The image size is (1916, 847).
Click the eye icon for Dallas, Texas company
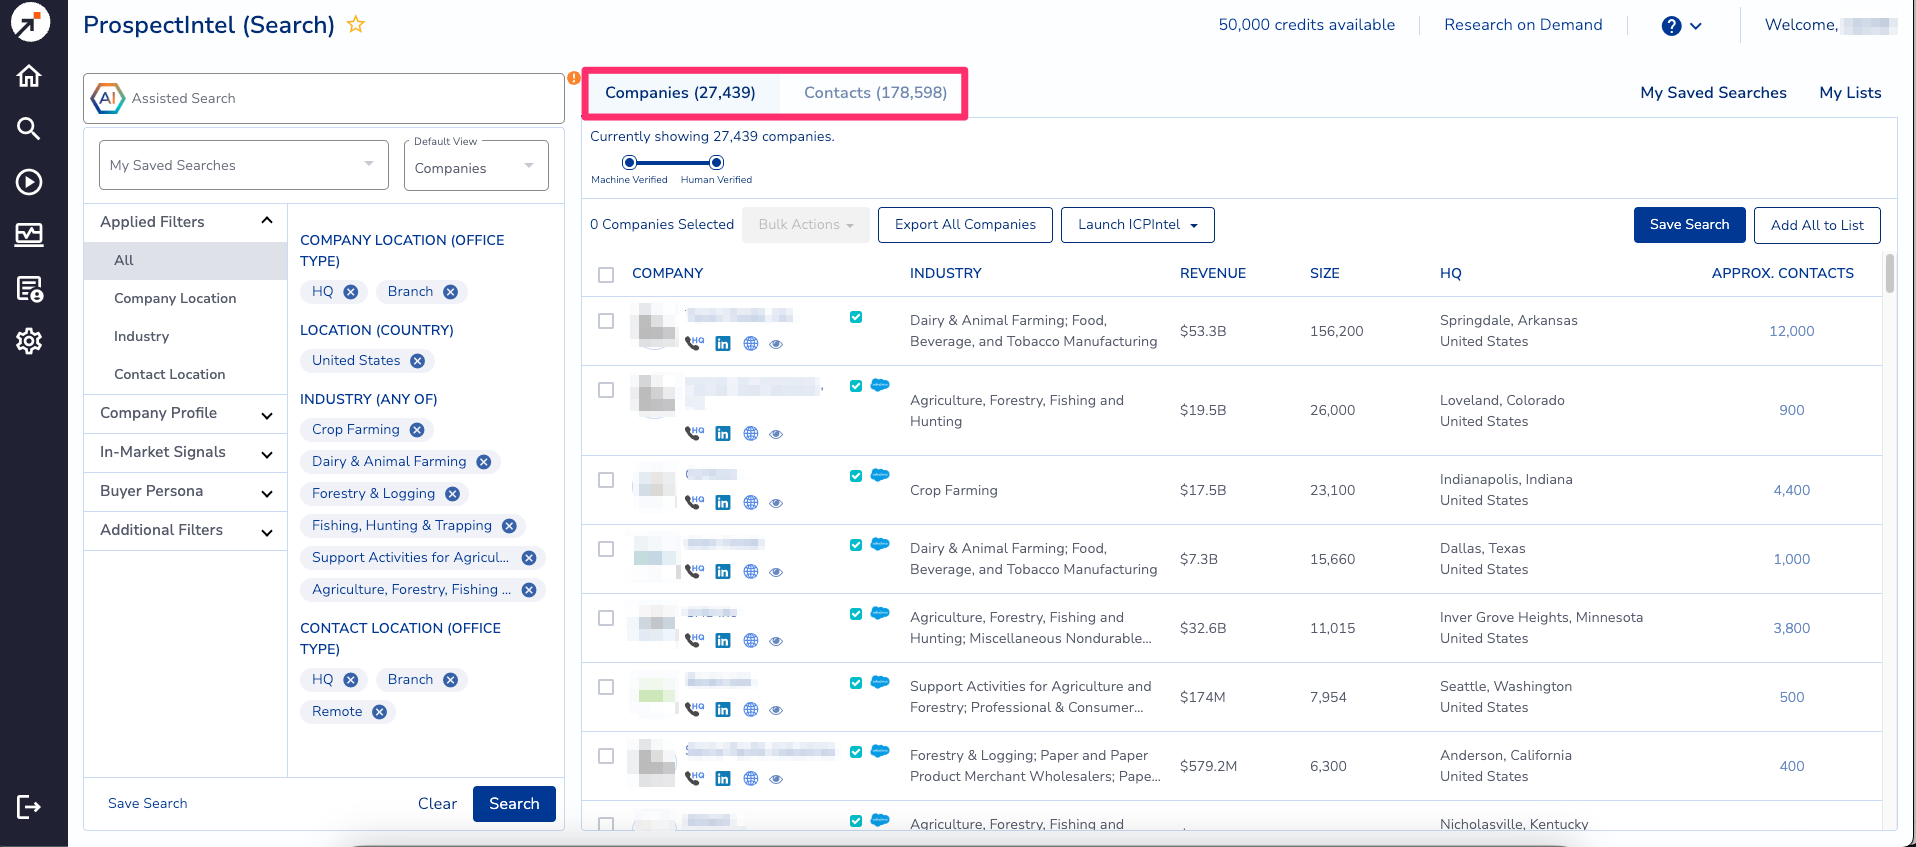(776, 573)
